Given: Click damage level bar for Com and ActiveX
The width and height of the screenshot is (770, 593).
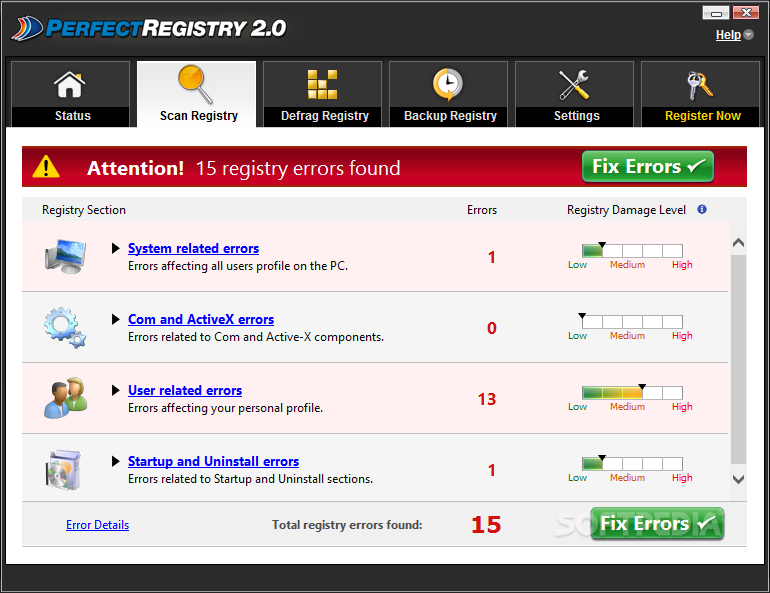Looking at the screenshot, I should pyautogui.click(x=632, y=322).
